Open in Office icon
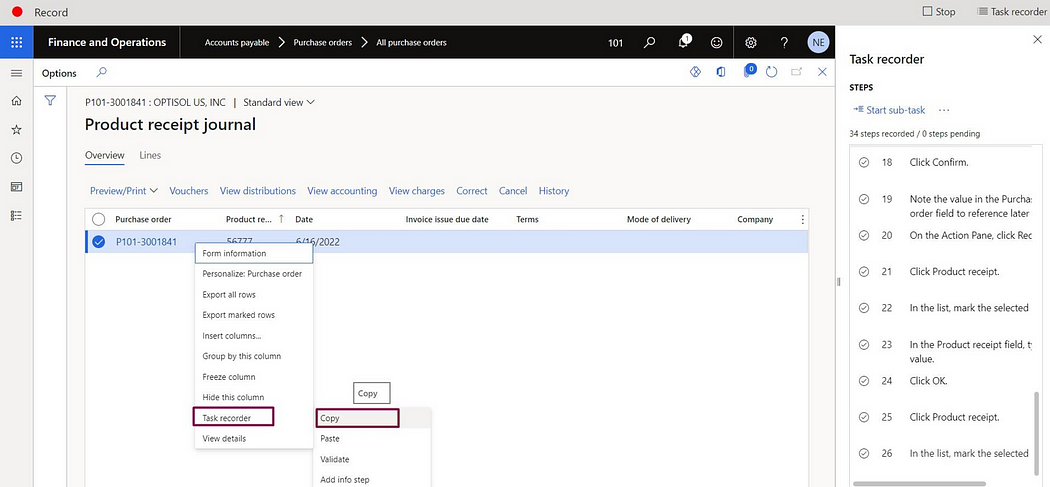Viewport: 1050px width, 487px height. 721,72
